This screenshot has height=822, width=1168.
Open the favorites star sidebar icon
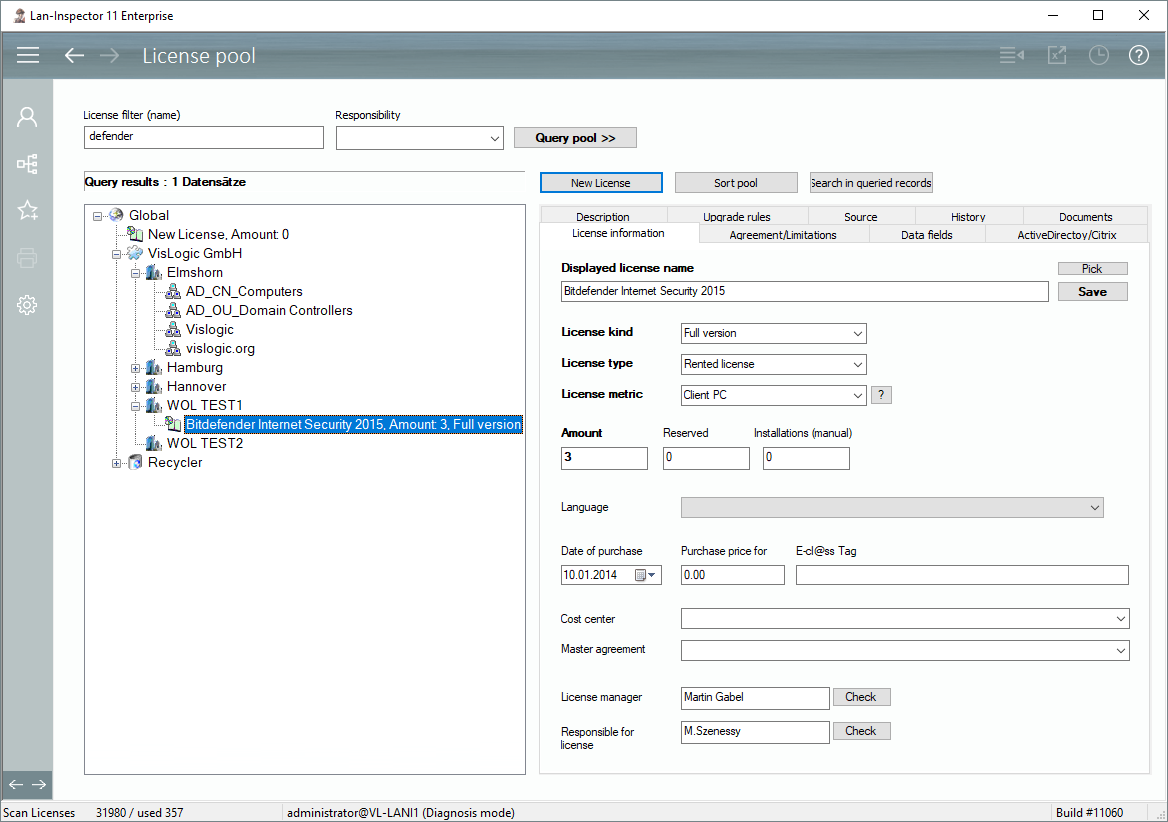point(27,211)
